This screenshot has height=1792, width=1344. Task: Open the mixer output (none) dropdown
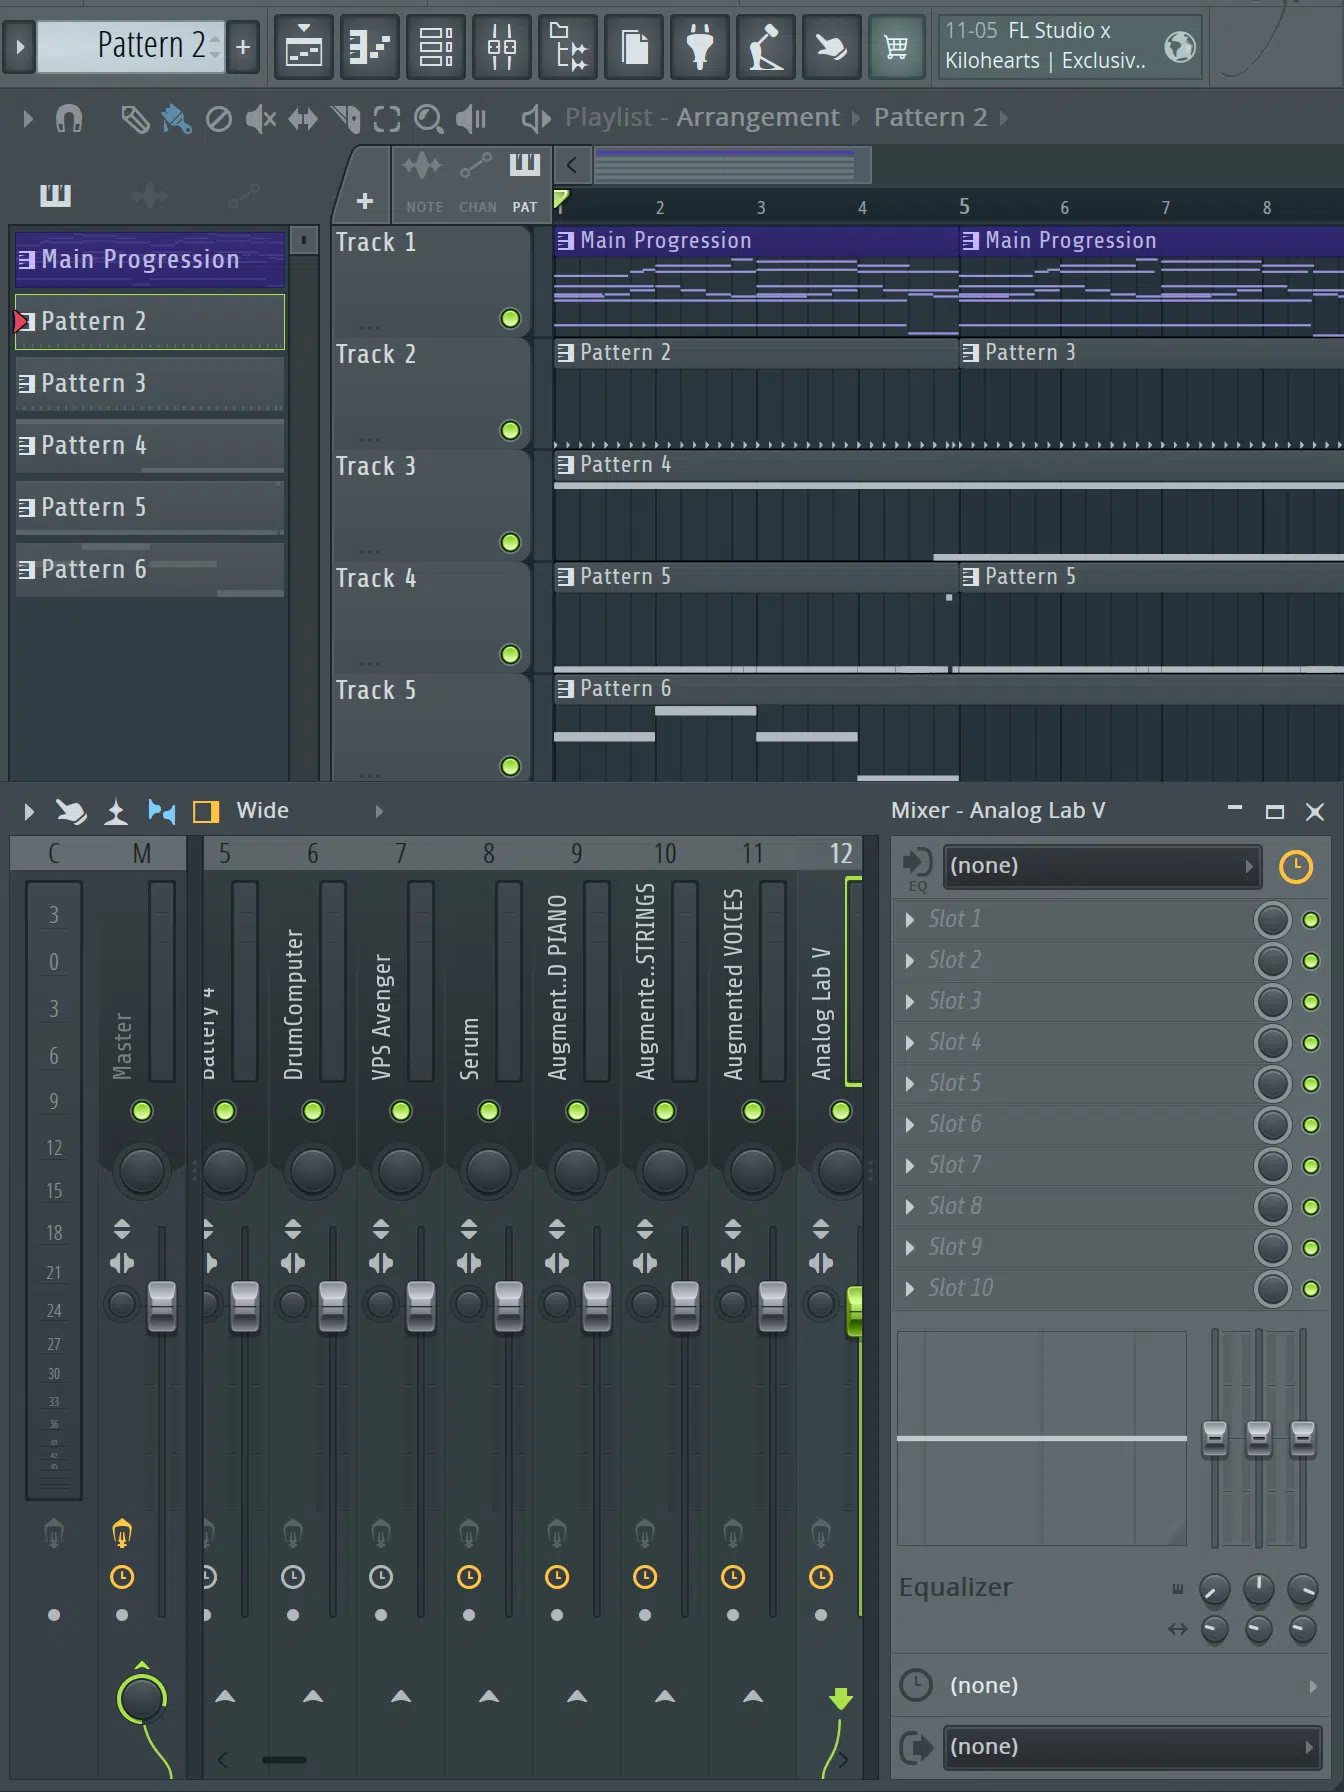point(1131,1747)
